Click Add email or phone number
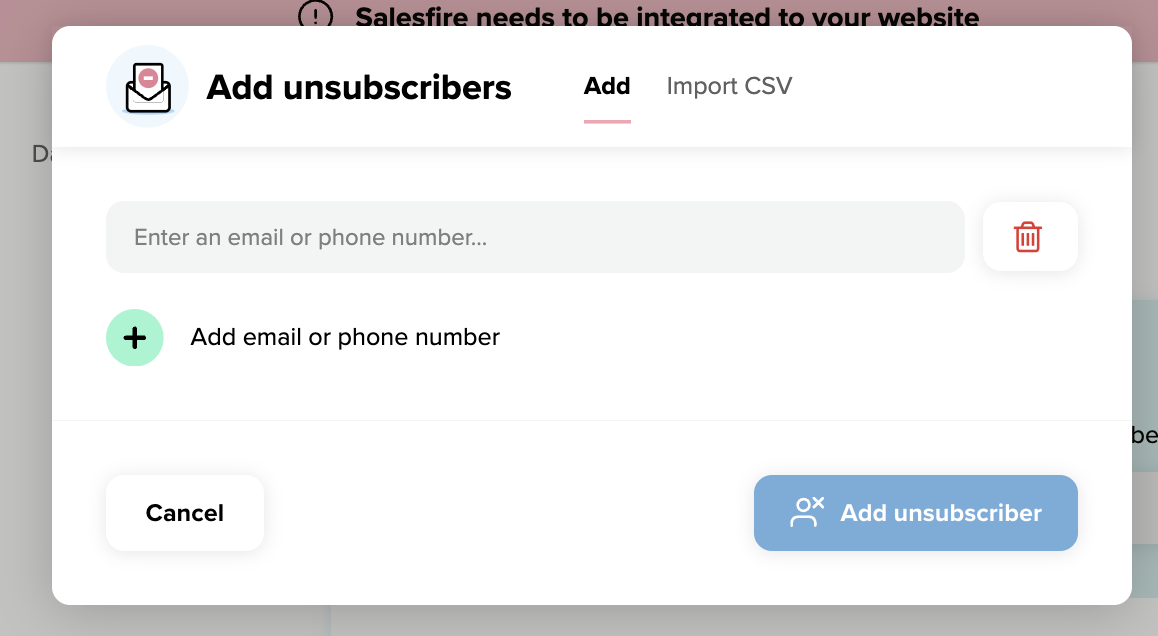This screenshot has width=1158, height=636. pos(344,337)
